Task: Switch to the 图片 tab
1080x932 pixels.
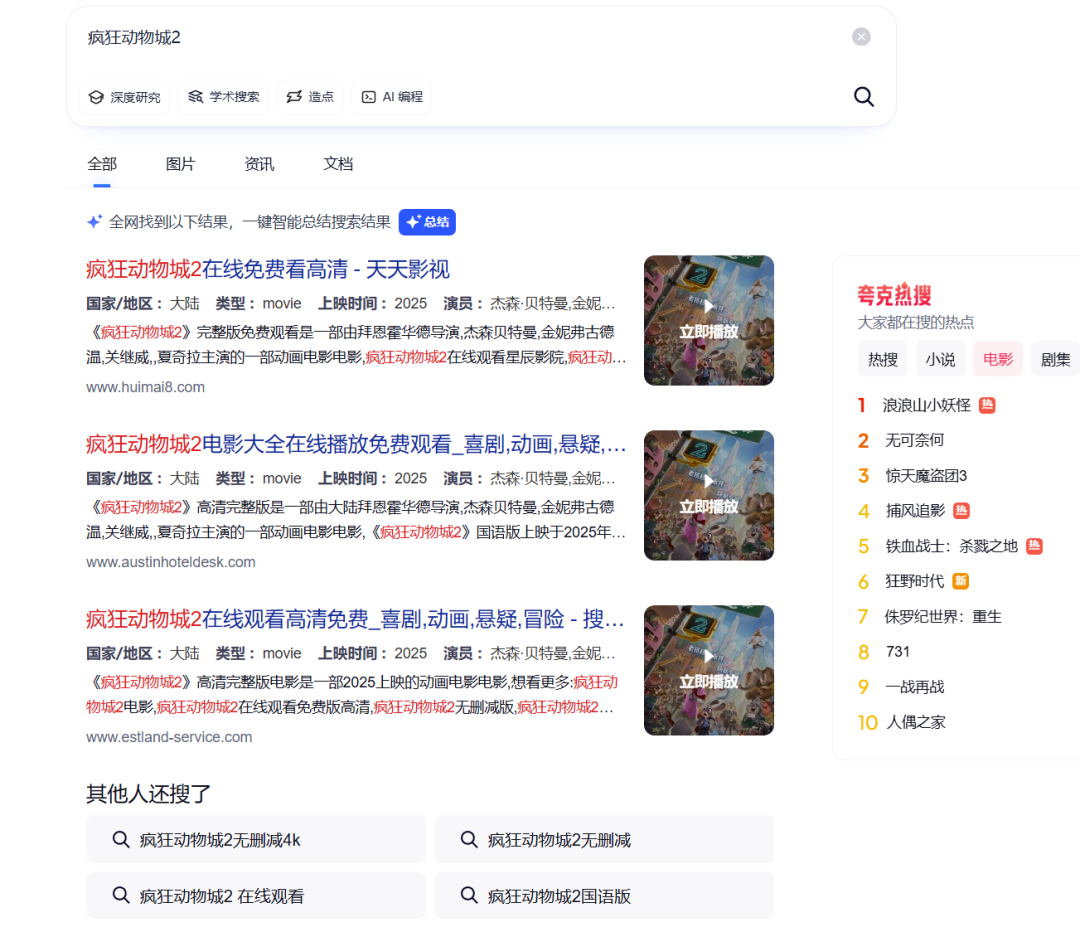Action: click(x=180, y=163)
